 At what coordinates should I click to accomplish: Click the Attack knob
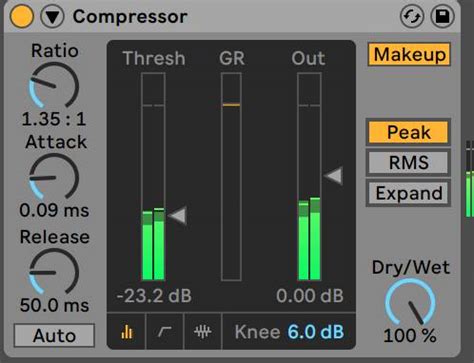pyautogui.click(x=54, y=177)
